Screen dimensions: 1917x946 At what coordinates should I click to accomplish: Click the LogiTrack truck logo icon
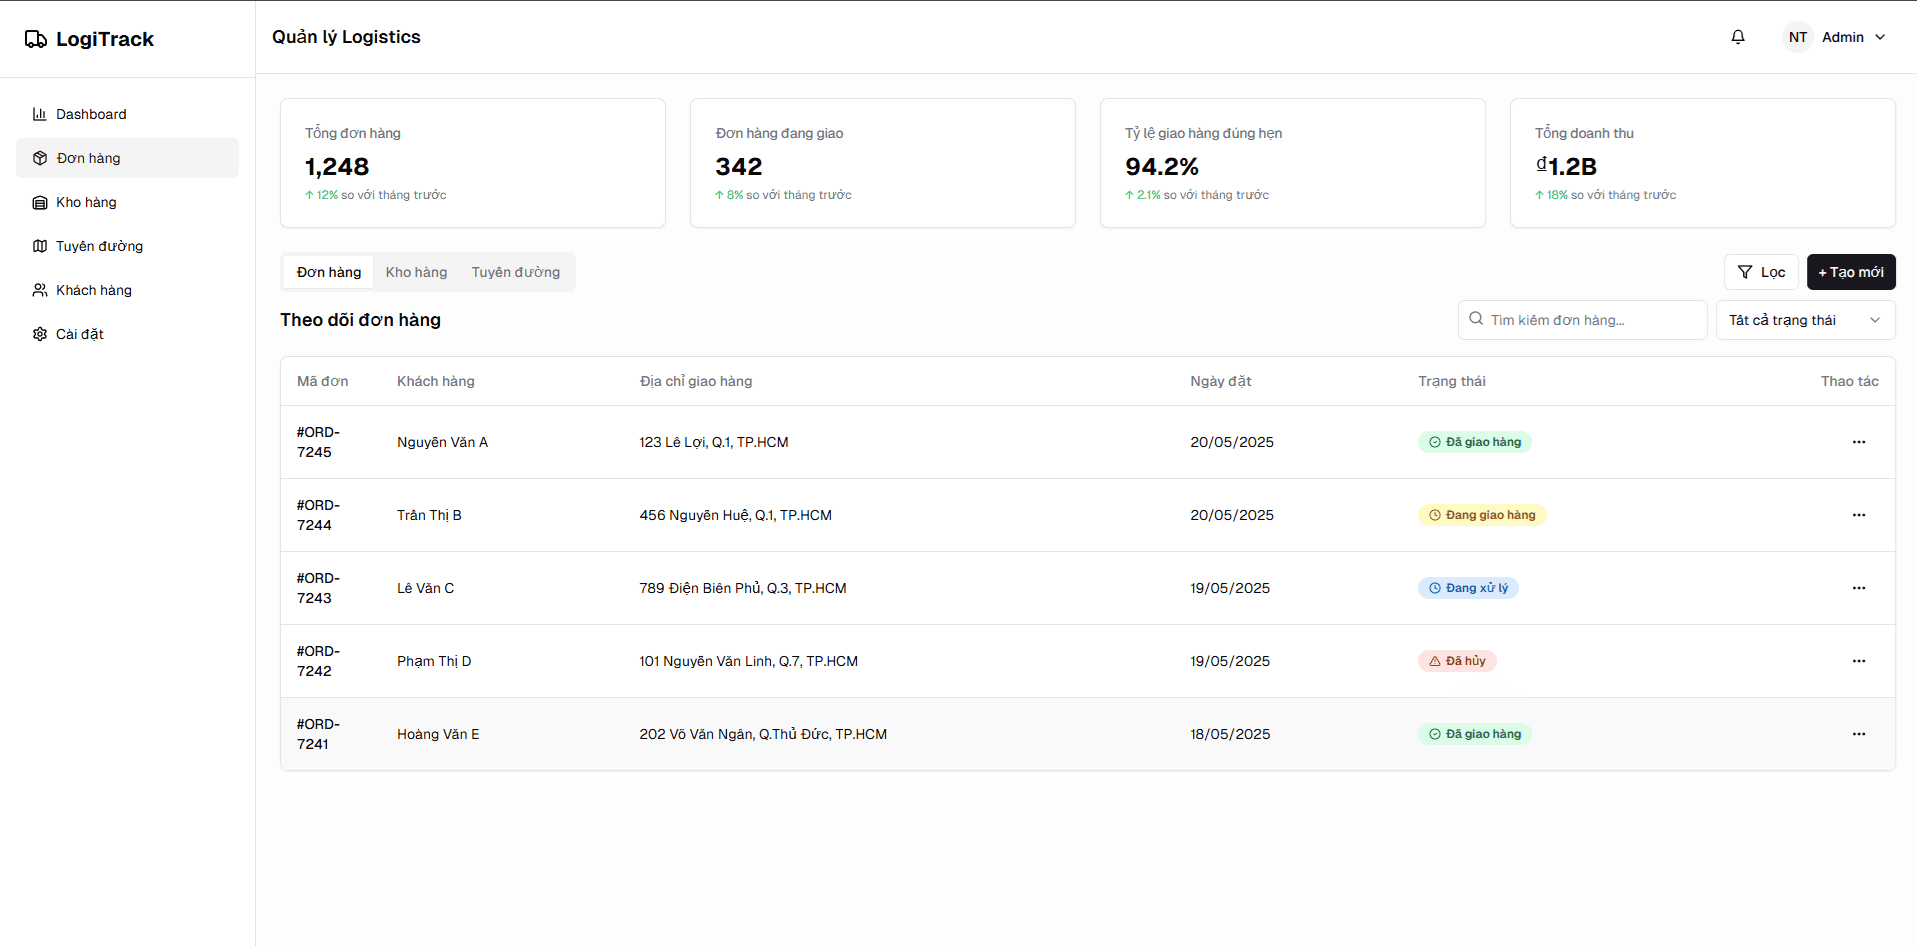coord(36,39)
